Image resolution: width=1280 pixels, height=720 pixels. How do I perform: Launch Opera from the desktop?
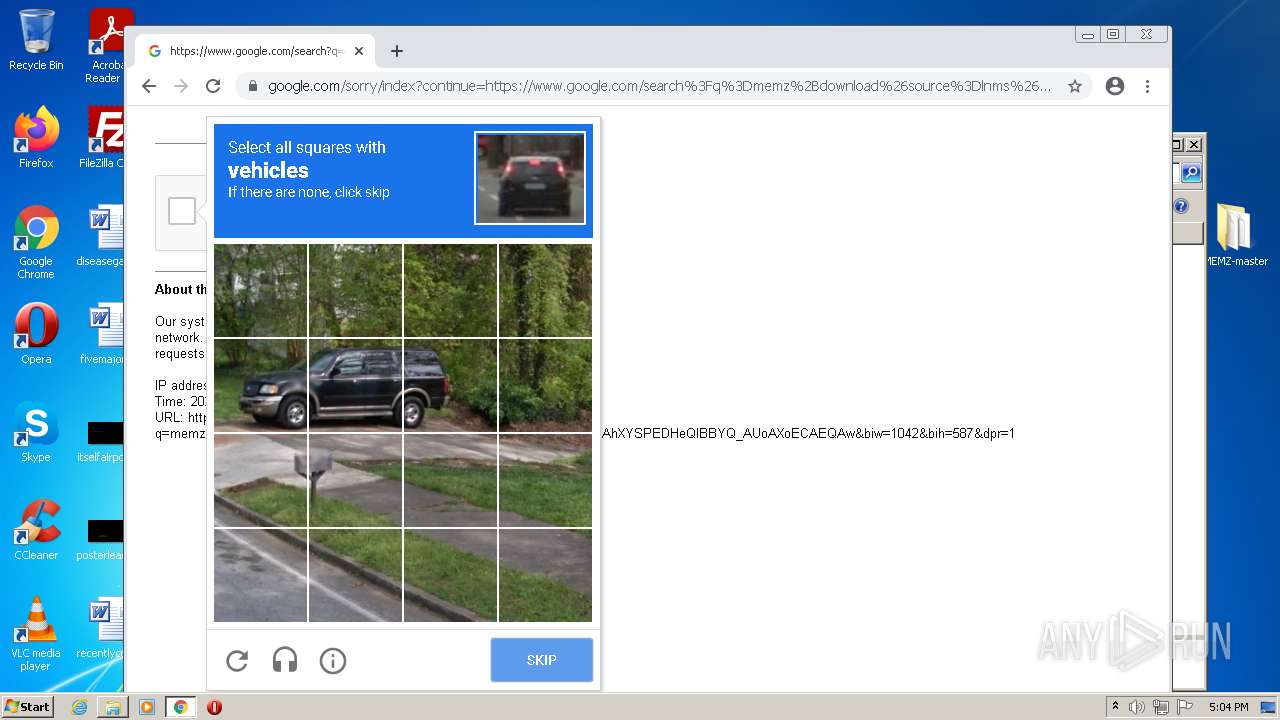point(36,334)
